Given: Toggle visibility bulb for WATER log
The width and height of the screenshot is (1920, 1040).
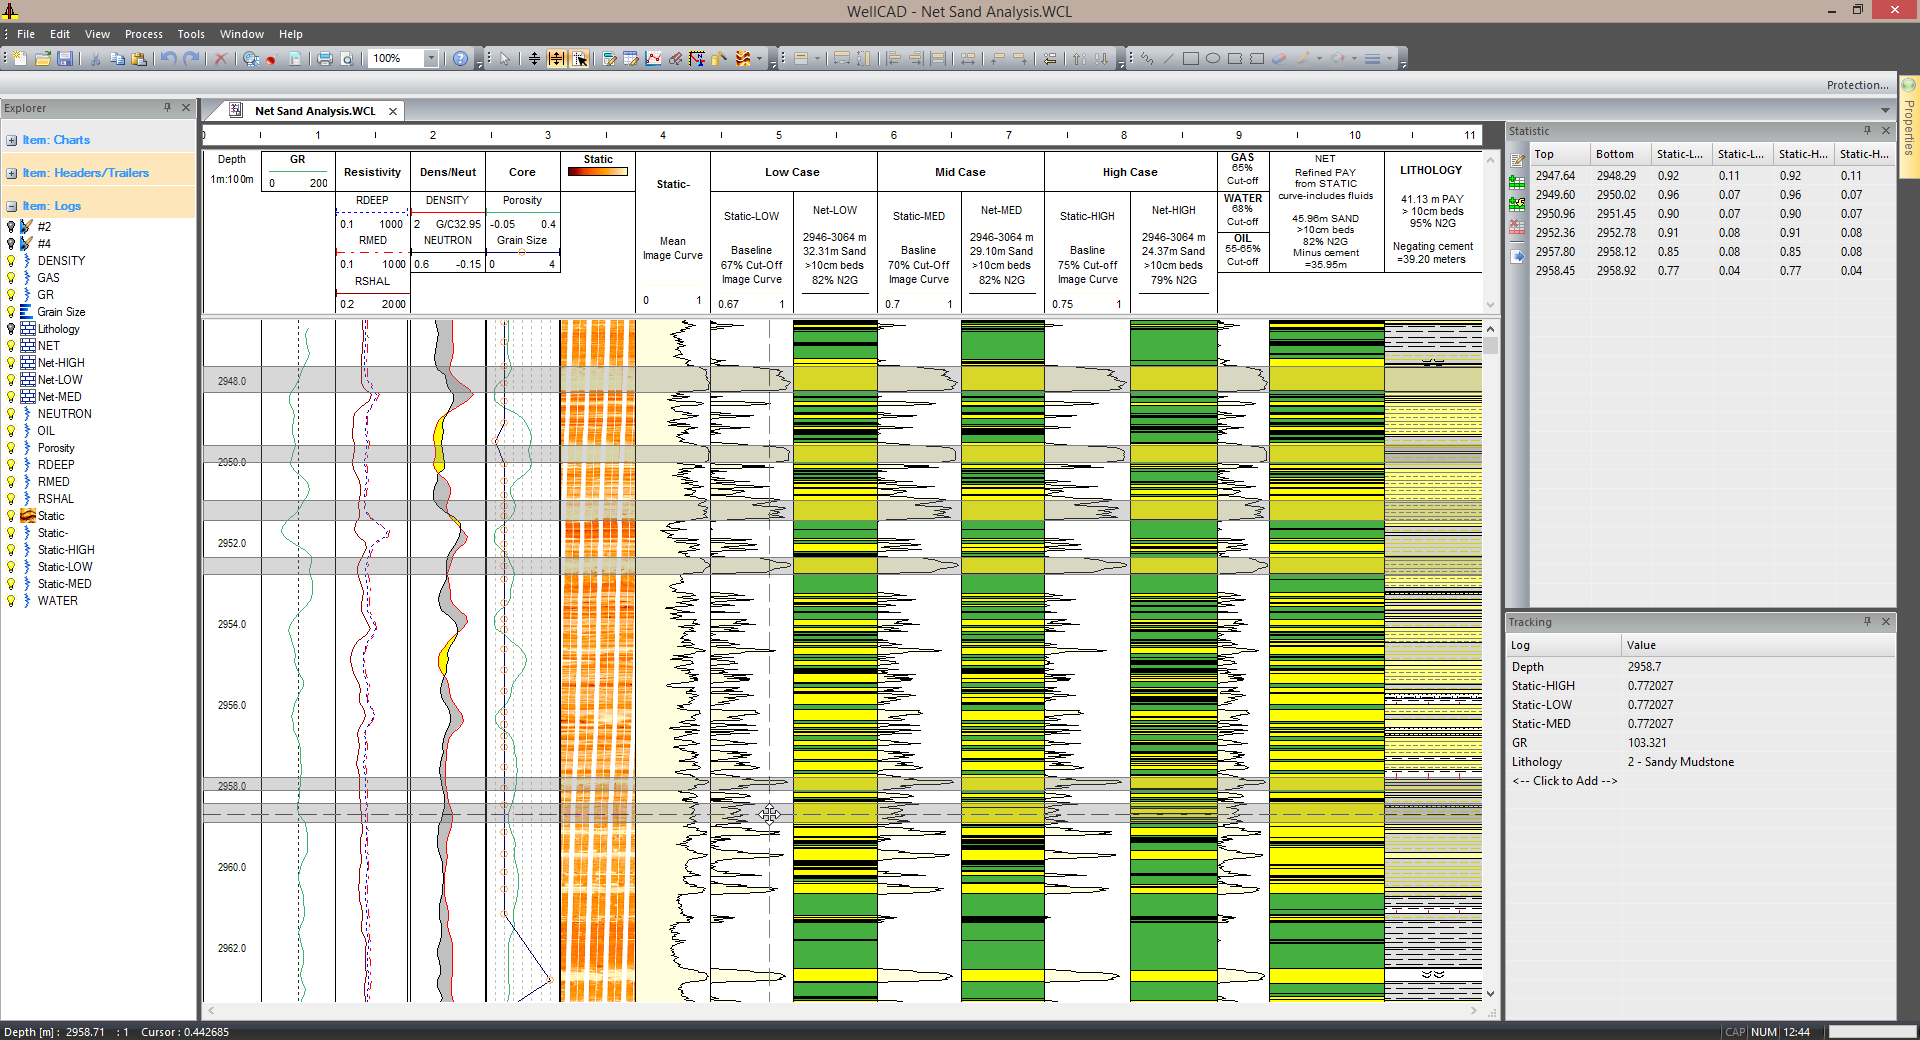Looking at the screenshot, I should (x=11, y=601).
